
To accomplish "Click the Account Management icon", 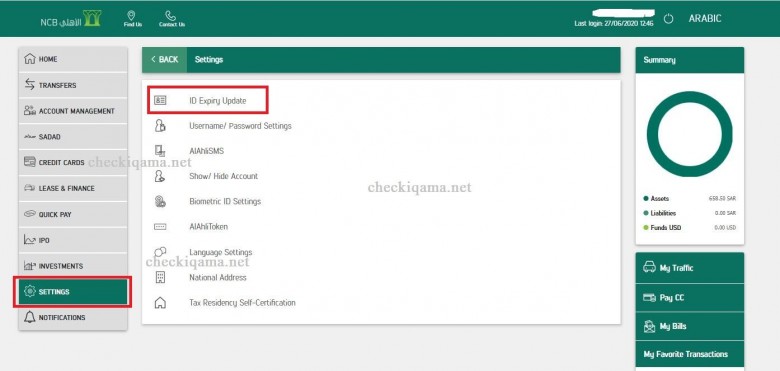I will [x=30, y=110].
